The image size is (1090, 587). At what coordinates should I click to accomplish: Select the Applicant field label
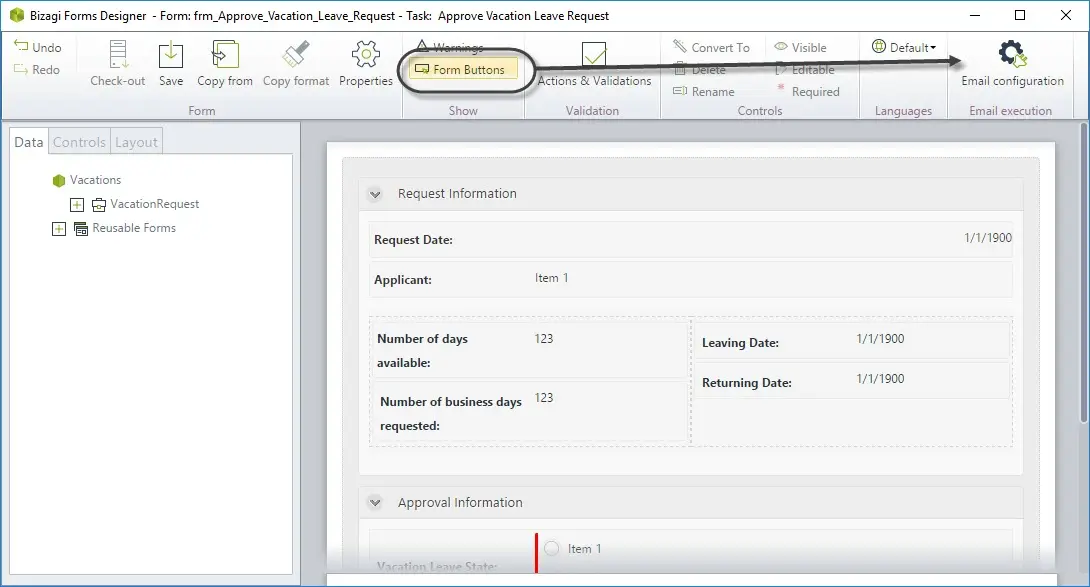(x=402, y=280)
